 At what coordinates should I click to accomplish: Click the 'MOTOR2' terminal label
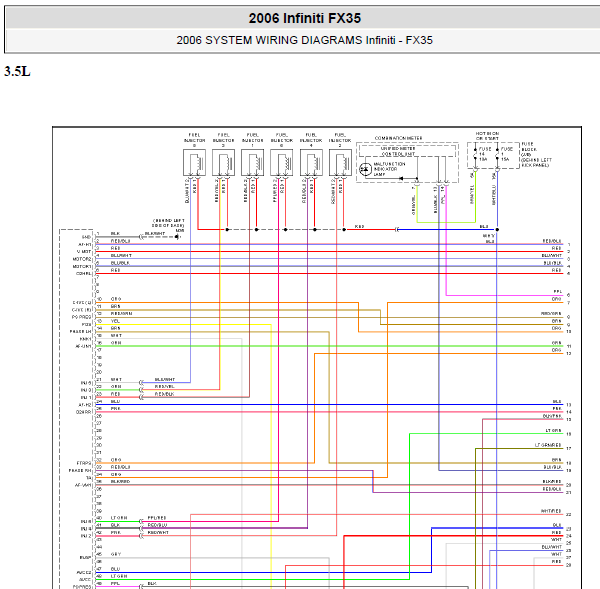coord(82,259)
